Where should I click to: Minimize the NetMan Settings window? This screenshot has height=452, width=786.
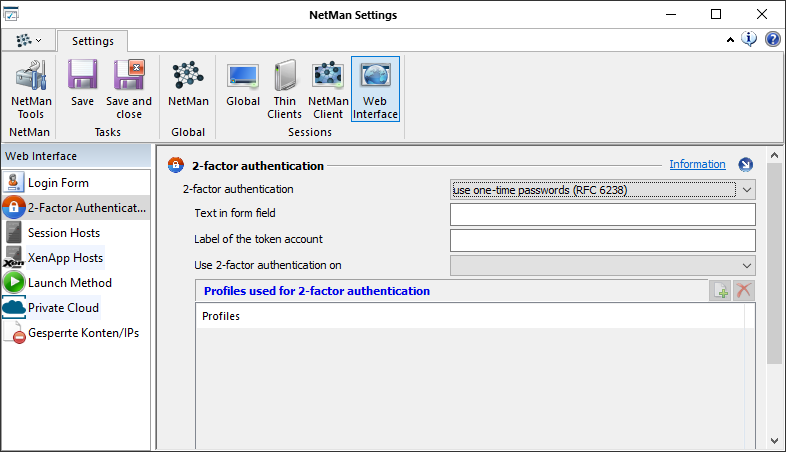[x=671, y=15]
